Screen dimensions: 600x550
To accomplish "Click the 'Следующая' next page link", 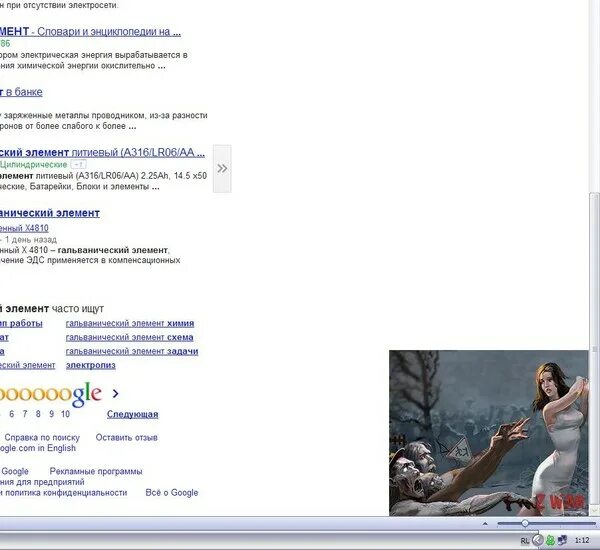I will pos(132,414).
